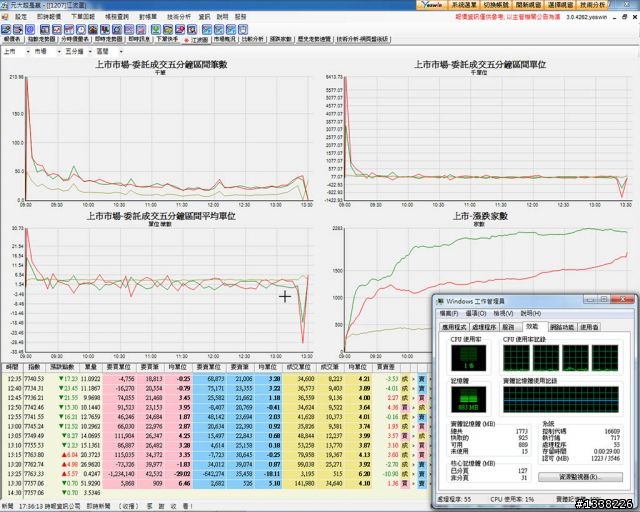
Task: Click the Task Manager title bar icon
Action: [x=440, y=301]
